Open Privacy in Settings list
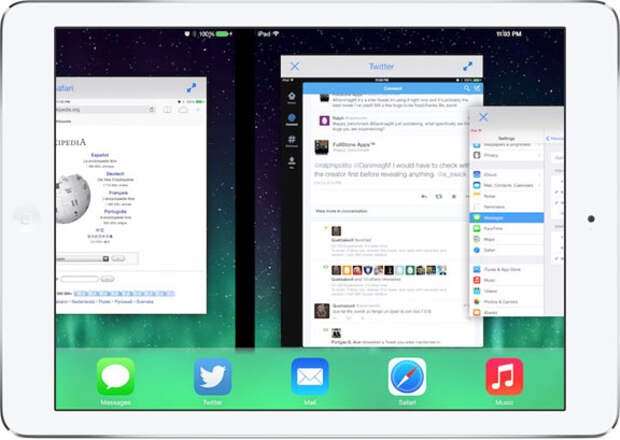 (507, 155)
